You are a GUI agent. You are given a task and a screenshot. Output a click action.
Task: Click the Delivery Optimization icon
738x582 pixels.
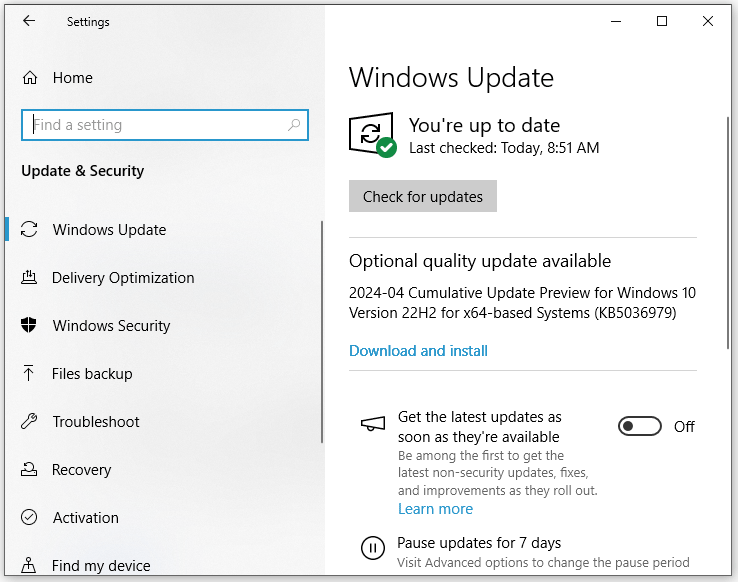coord(29,278)
